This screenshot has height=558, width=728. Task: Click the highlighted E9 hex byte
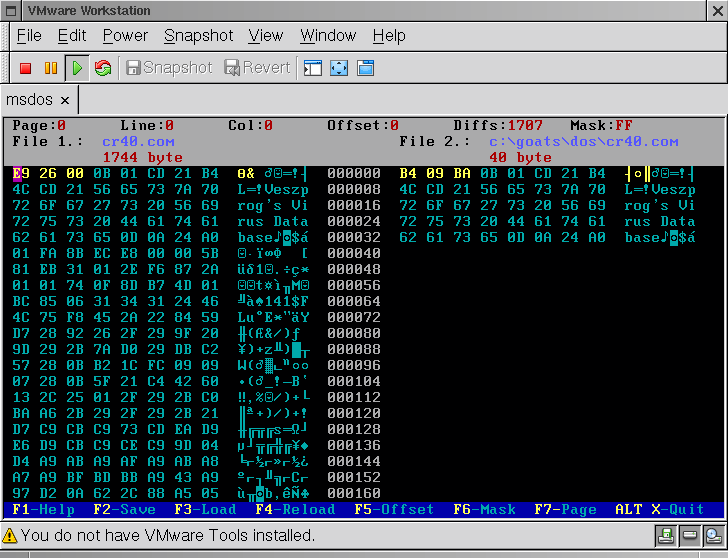[x=21, y=174]
